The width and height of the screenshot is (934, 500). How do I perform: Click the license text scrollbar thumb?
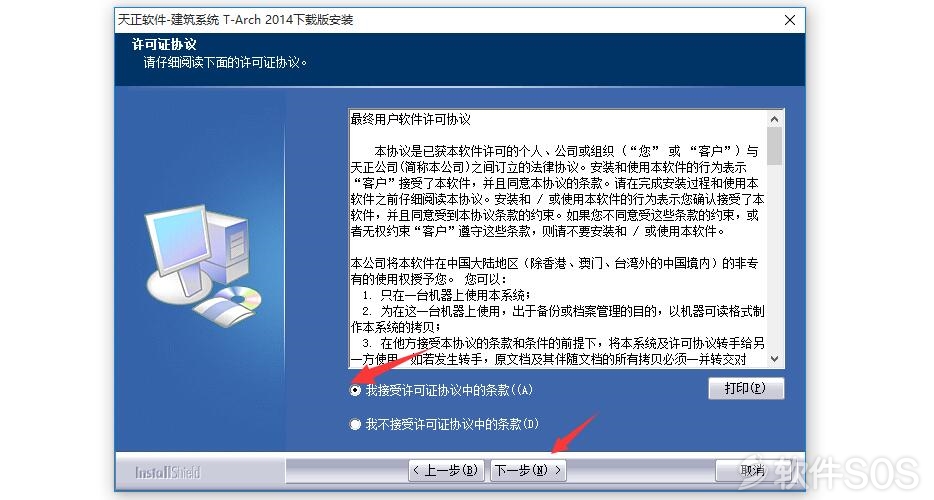click(774, 146)
